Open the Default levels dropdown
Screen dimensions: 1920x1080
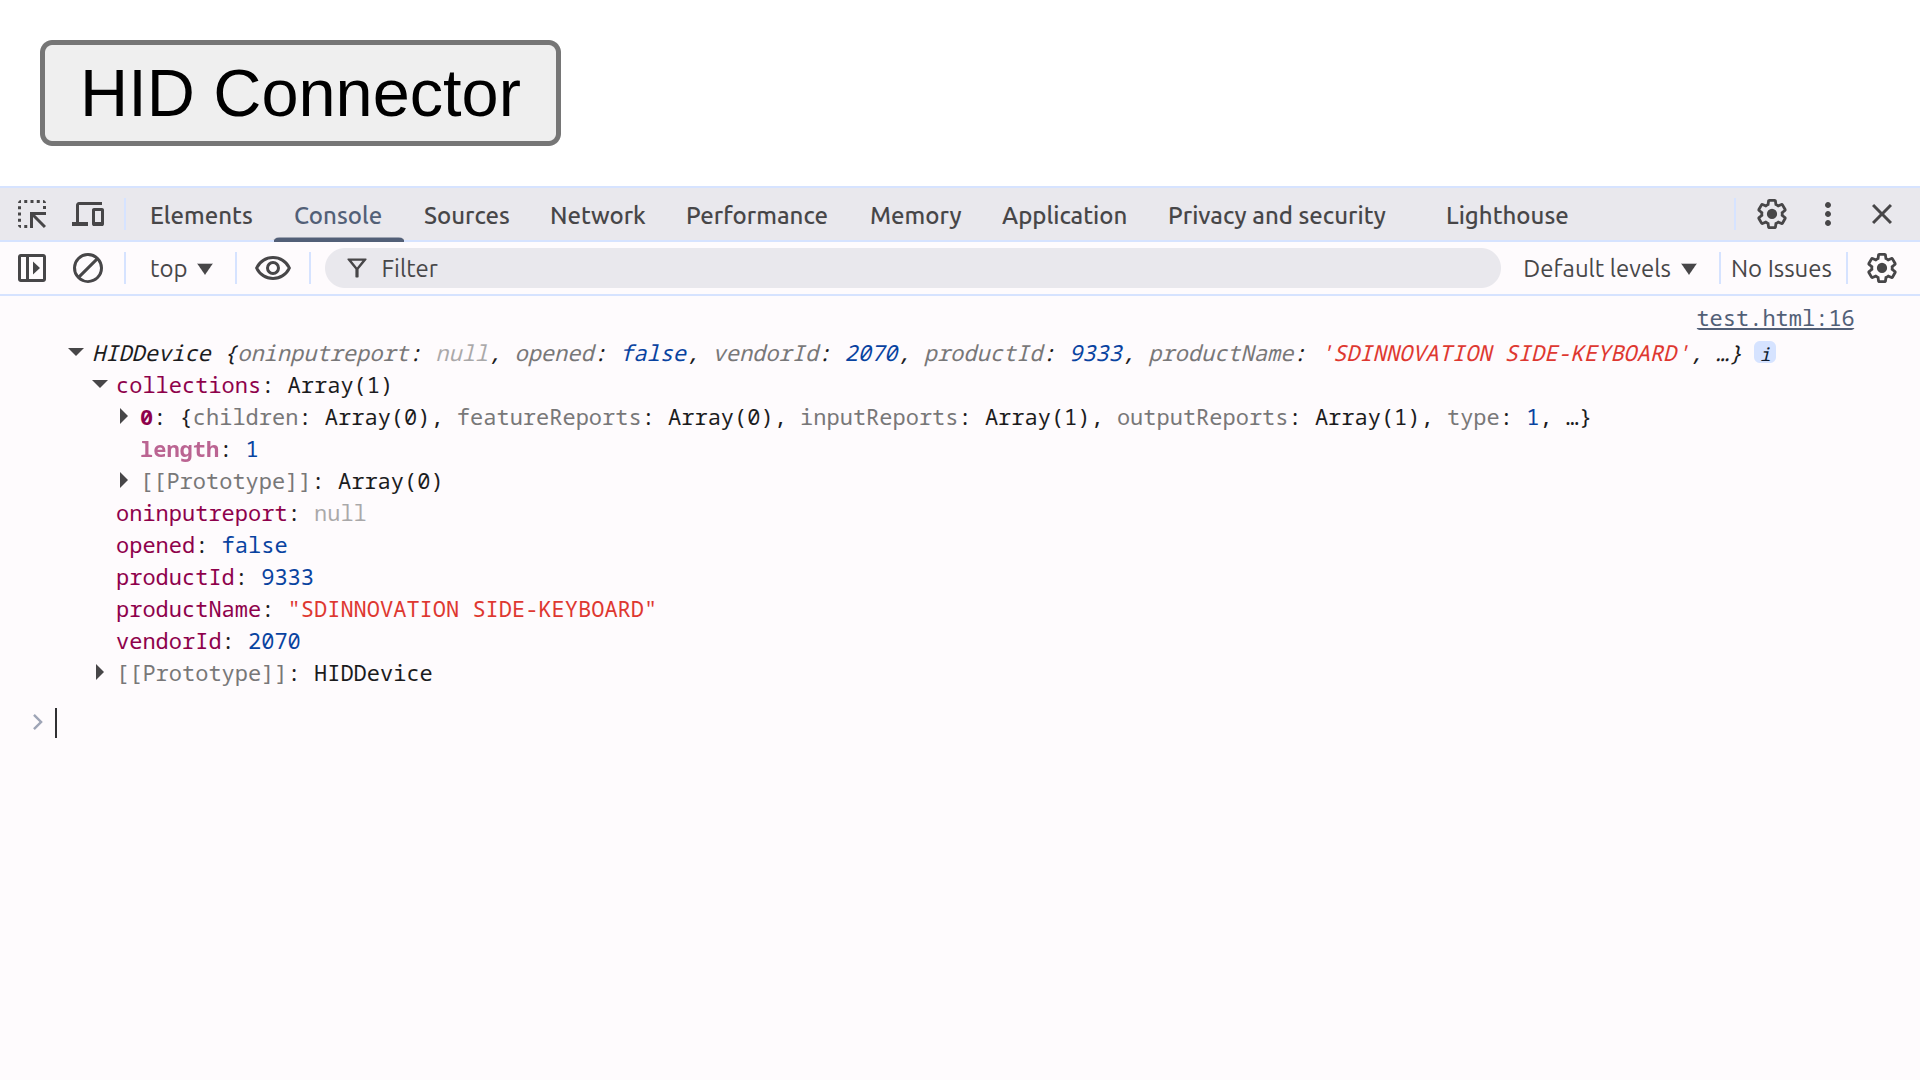1610,268
